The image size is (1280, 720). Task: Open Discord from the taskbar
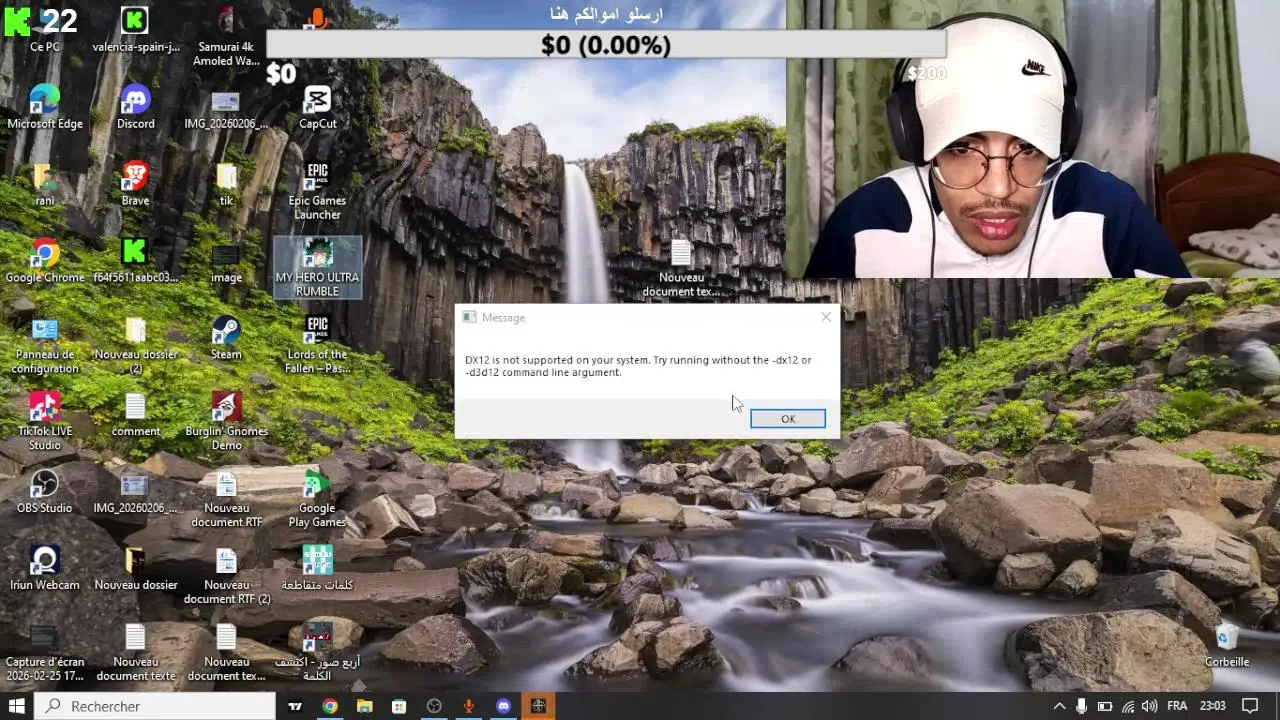(503, 706)
